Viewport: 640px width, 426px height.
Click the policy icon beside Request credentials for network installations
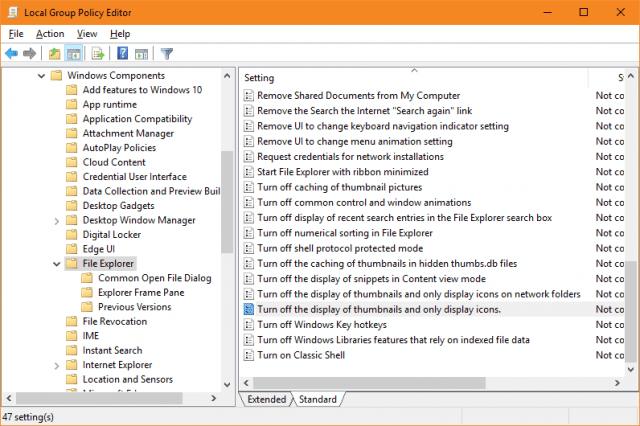point(249,157)
